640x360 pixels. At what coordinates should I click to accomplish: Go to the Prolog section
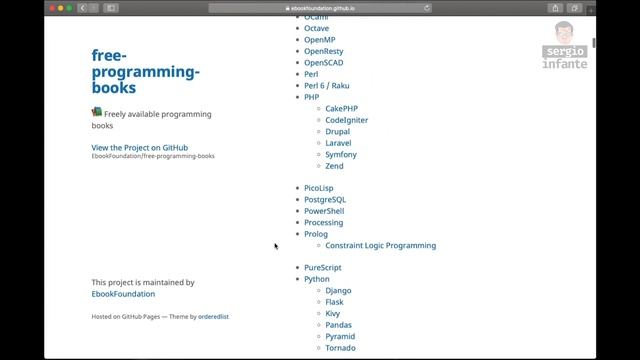(x=316, y=234)
